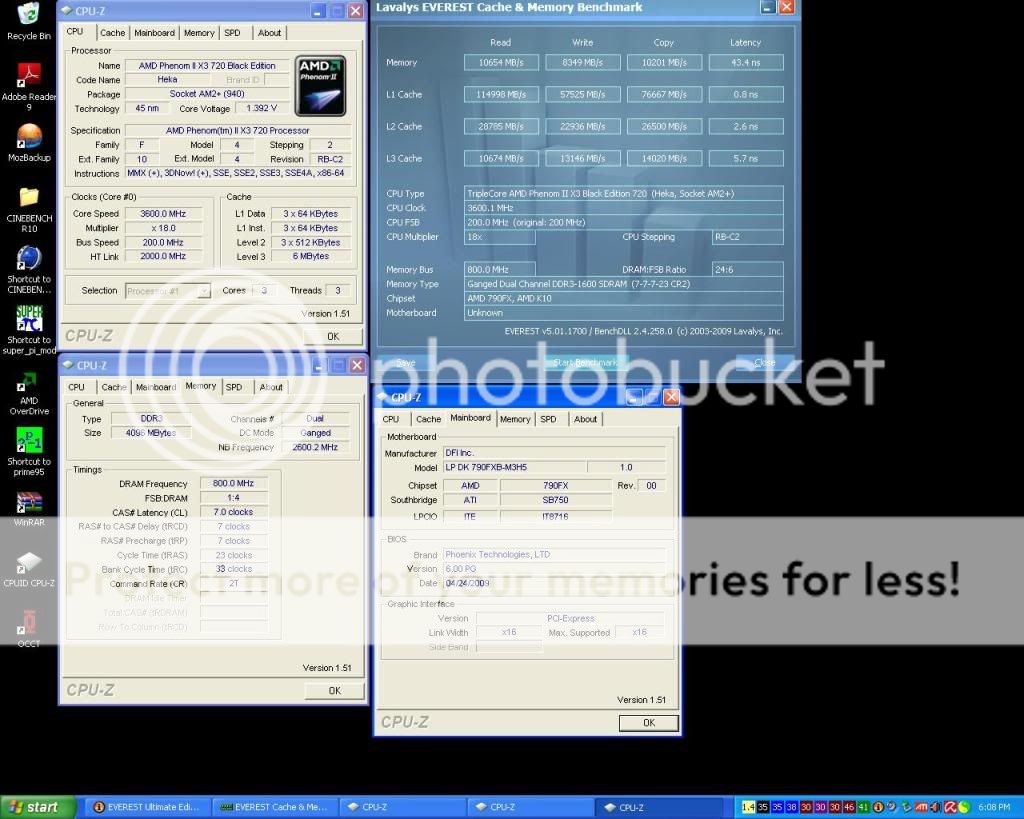Switch to CPU tab in CPU-Z timings window
The image size is (1024, 819).
76,387
